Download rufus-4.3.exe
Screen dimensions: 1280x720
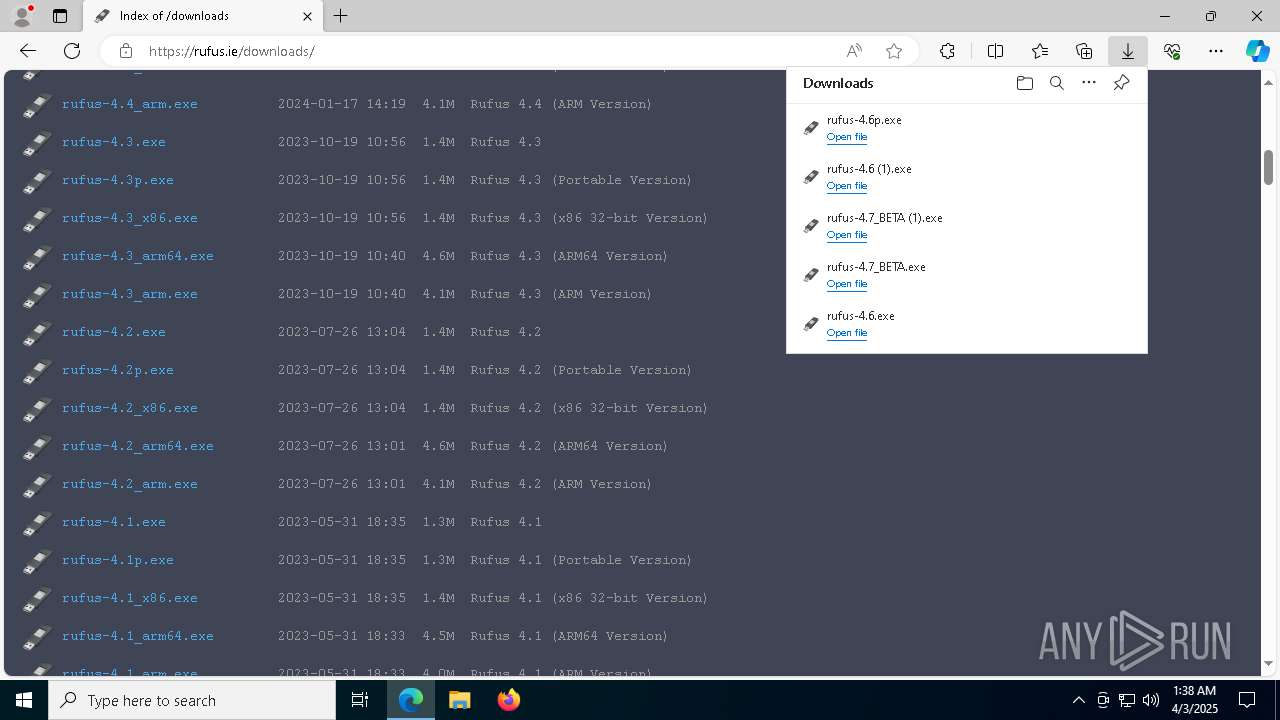click(x=114, y=142)
